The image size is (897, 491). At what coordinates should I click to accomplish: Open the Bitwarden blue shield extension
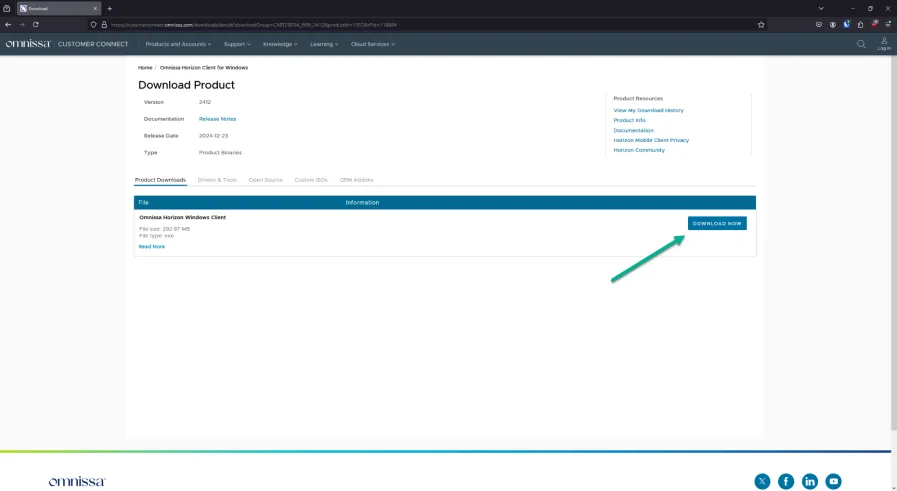click(x=846, y=25)
